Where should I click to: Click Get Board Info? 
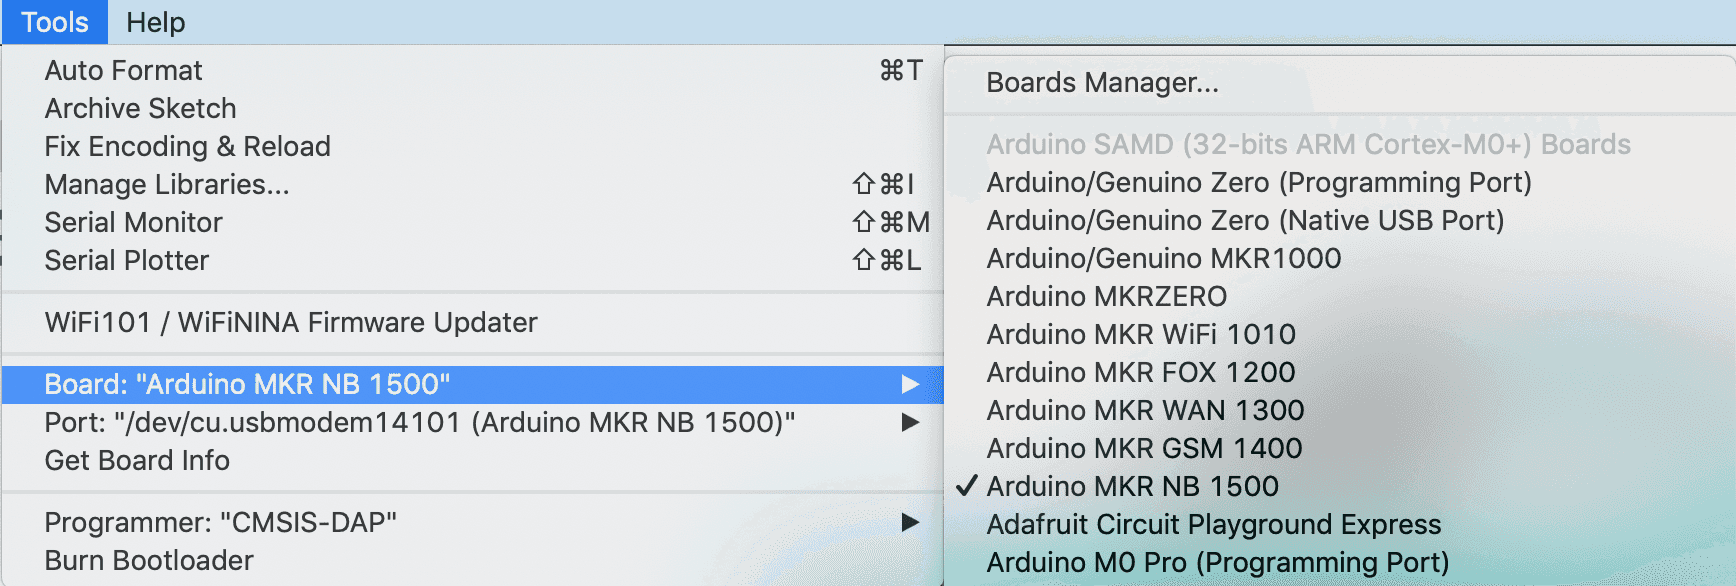pyautogui.click(x=137, y=461)
